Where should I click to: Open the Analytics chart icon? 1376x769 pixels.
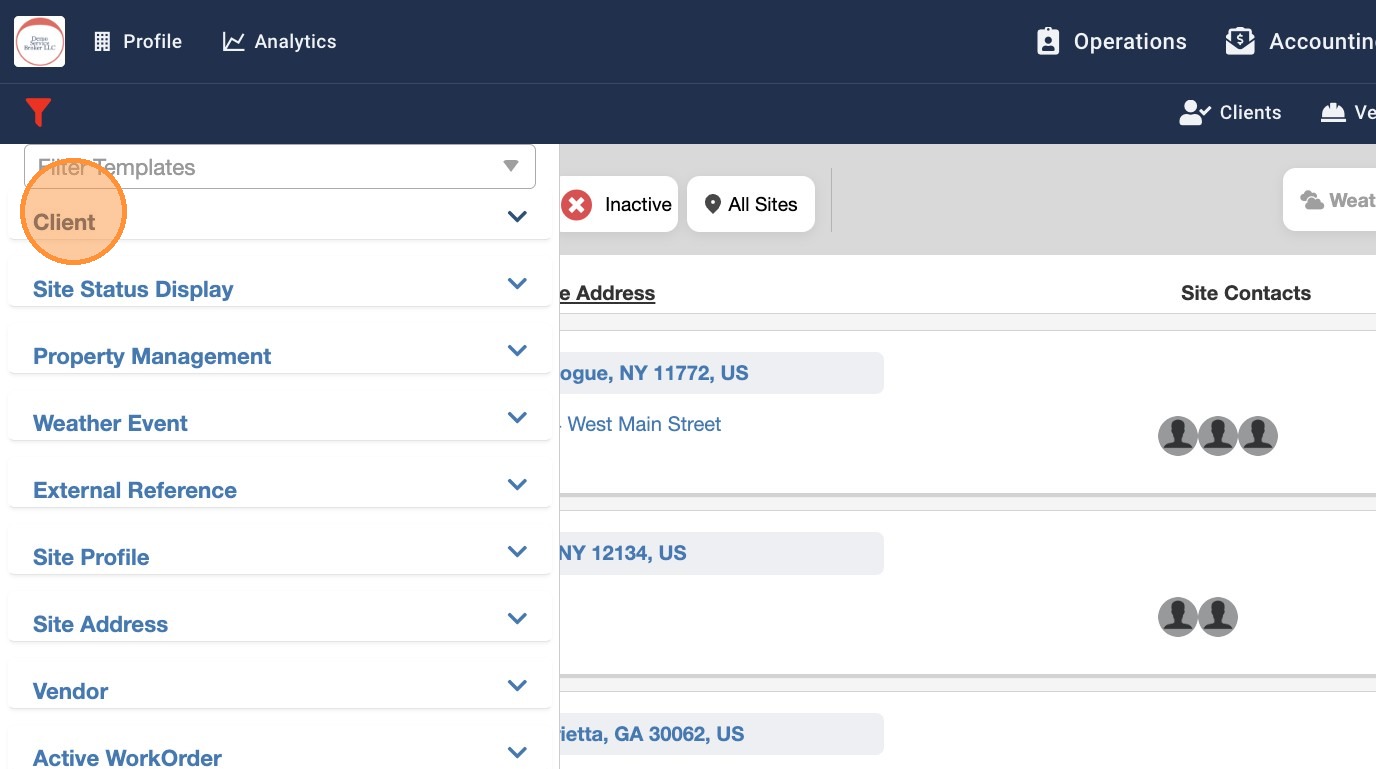(233, 41)
